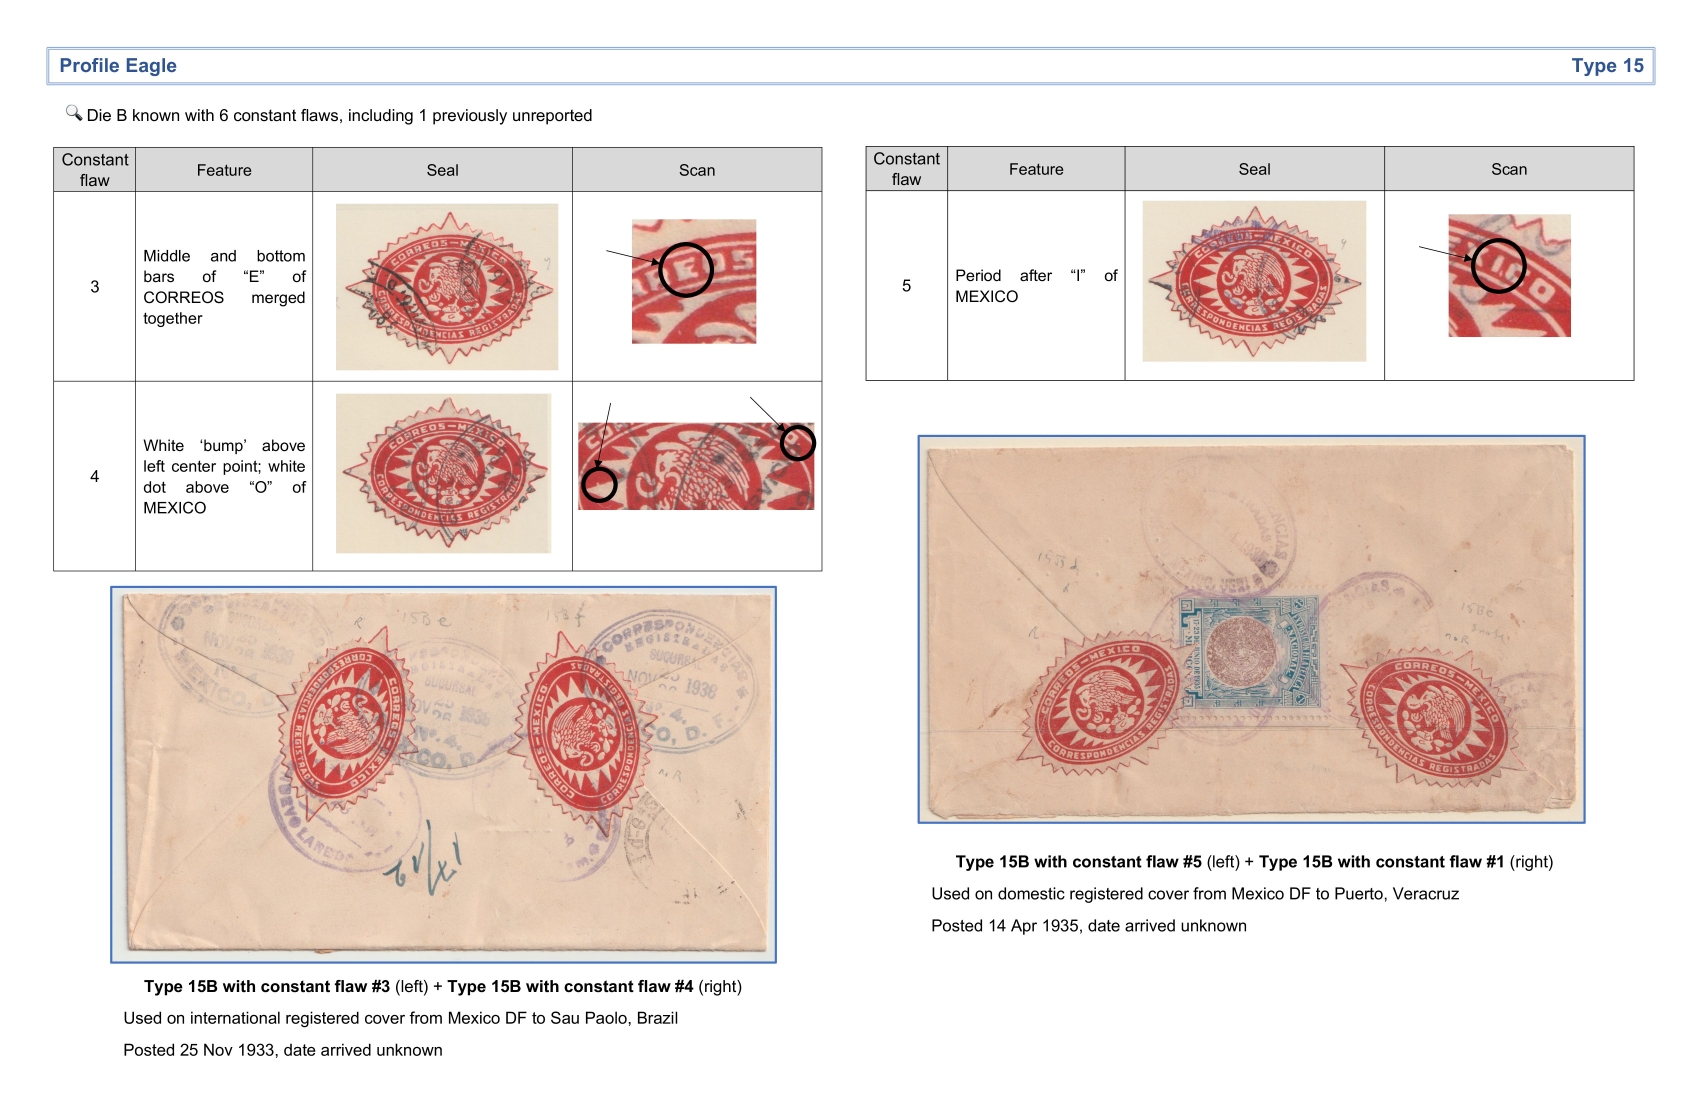Click the black circle marker on flaw 5 scan

click(1497, 266)
